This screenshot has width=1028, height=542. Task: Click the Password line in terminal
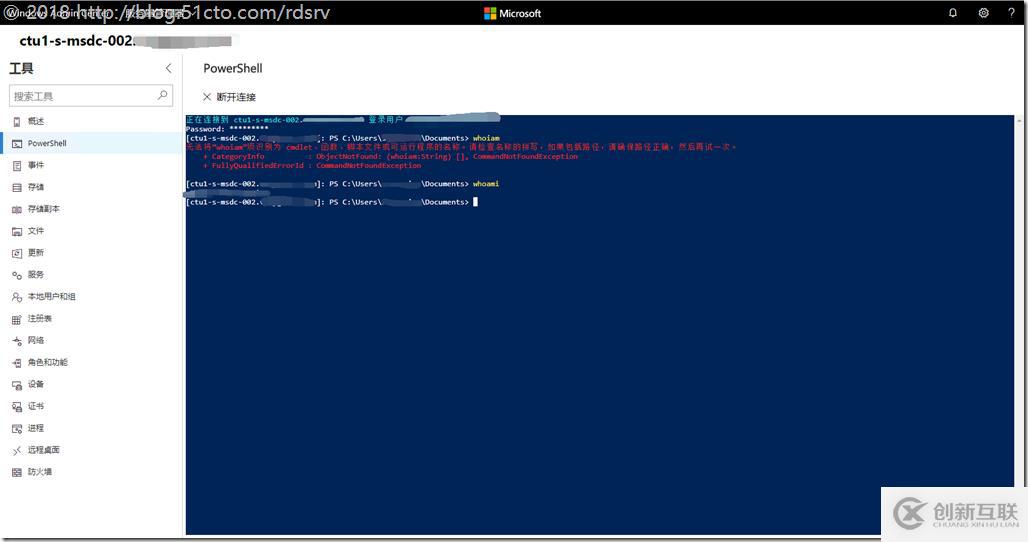[227, 129]
